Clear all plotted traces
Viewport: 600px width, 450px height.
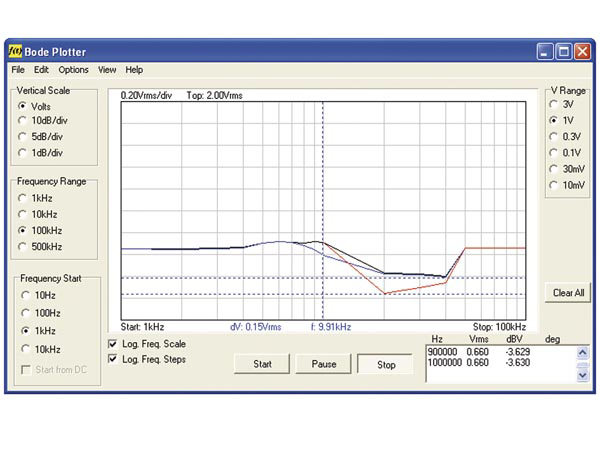[568, 293]
